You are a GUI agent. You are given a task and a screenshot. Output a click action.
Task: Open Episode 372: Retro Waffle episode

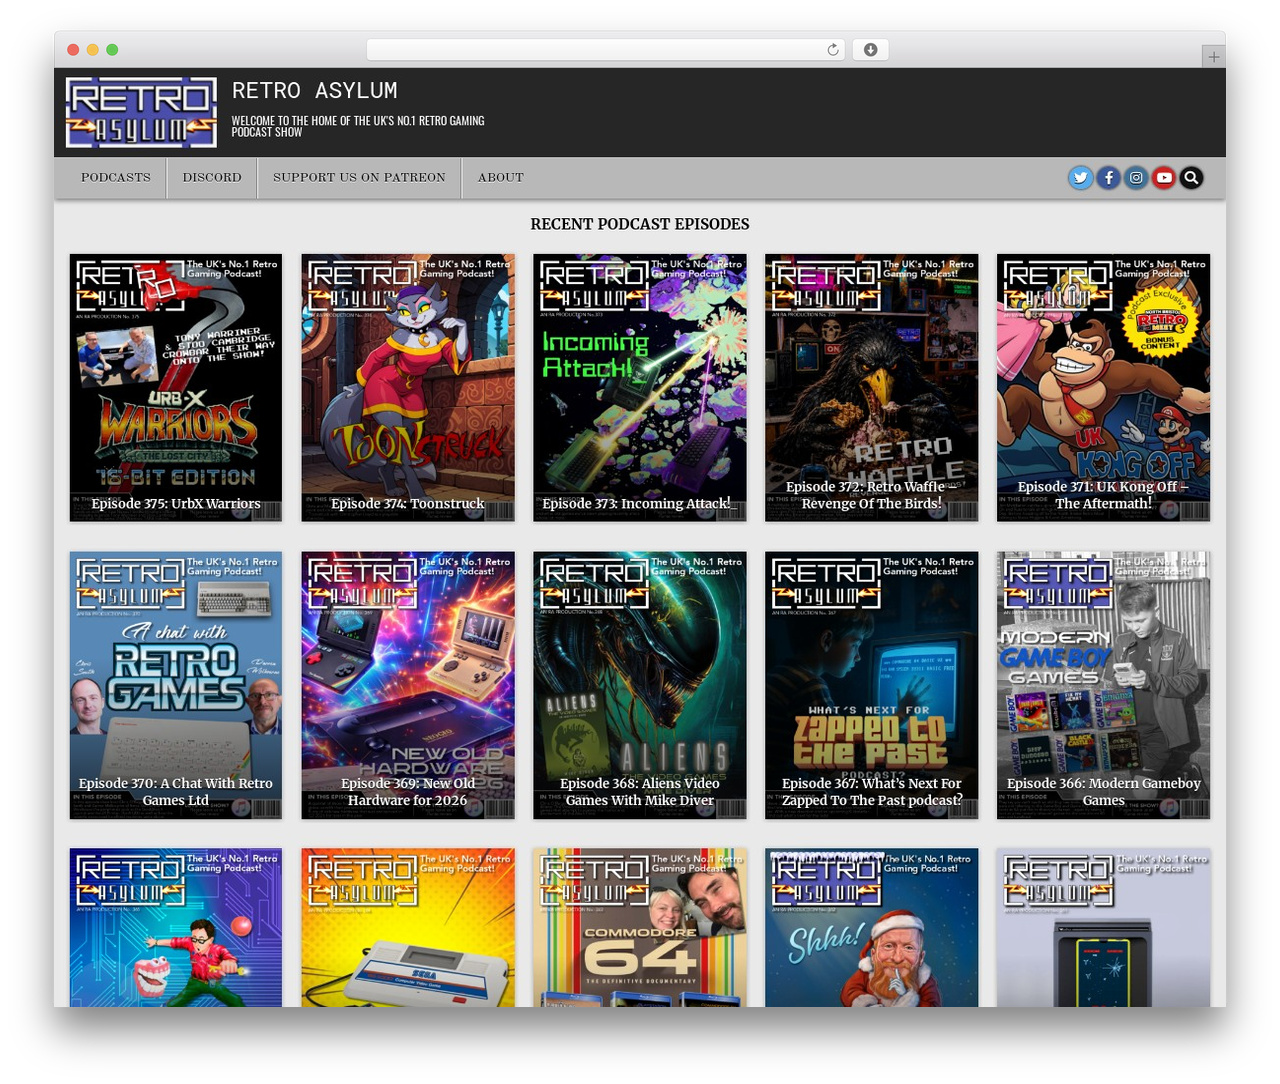point(872,387)
